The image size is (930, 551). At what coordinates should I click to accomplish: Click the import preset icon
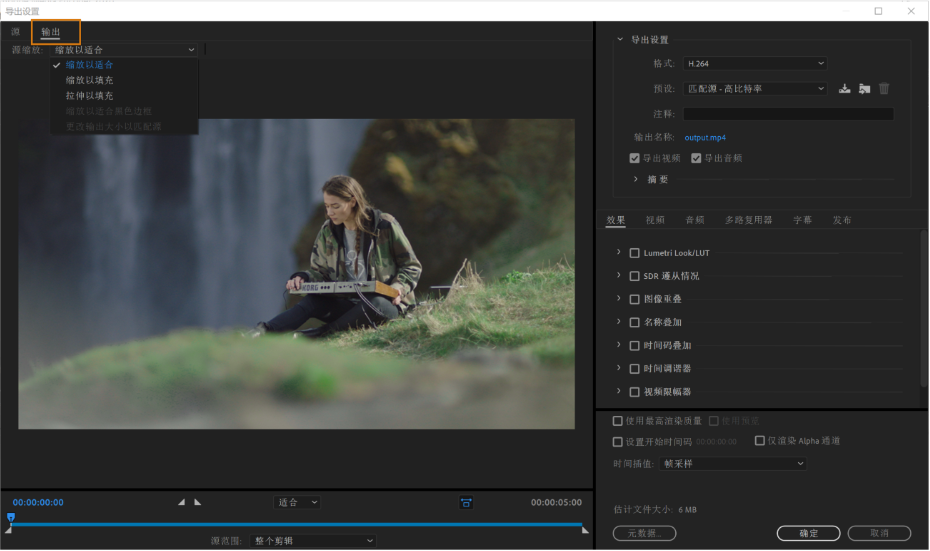865,89
